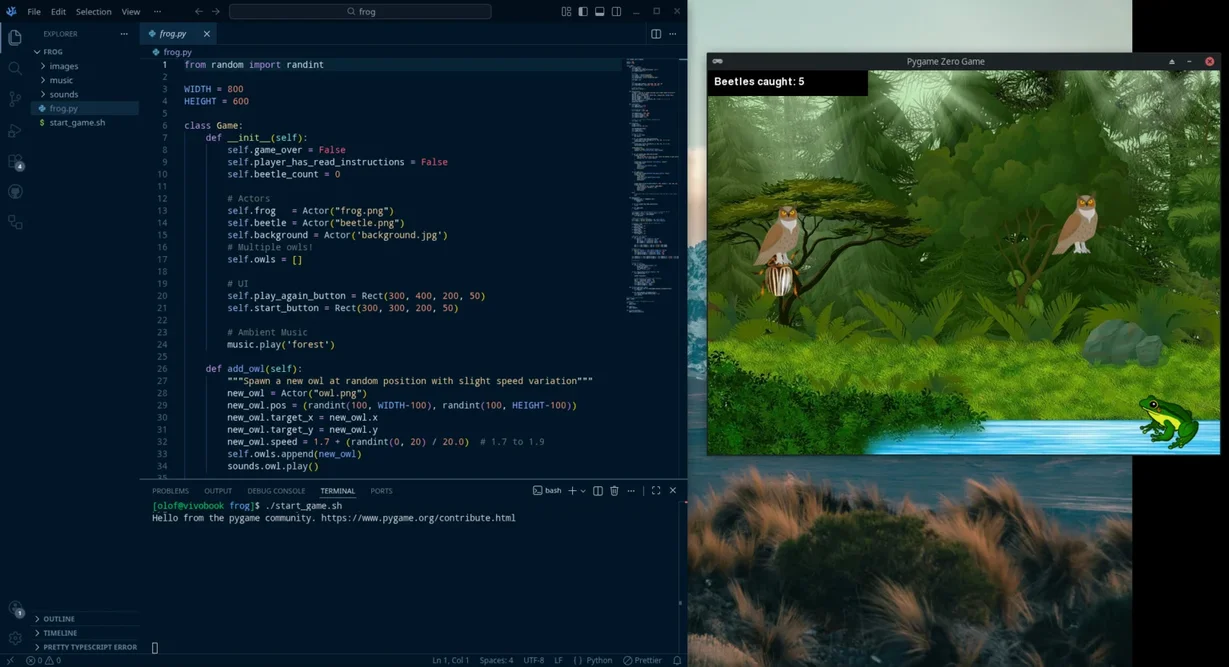Viewport: 1229px width, 667px height.
Task: Open the Run and Debug panel
Action: [x=15, y=129]
